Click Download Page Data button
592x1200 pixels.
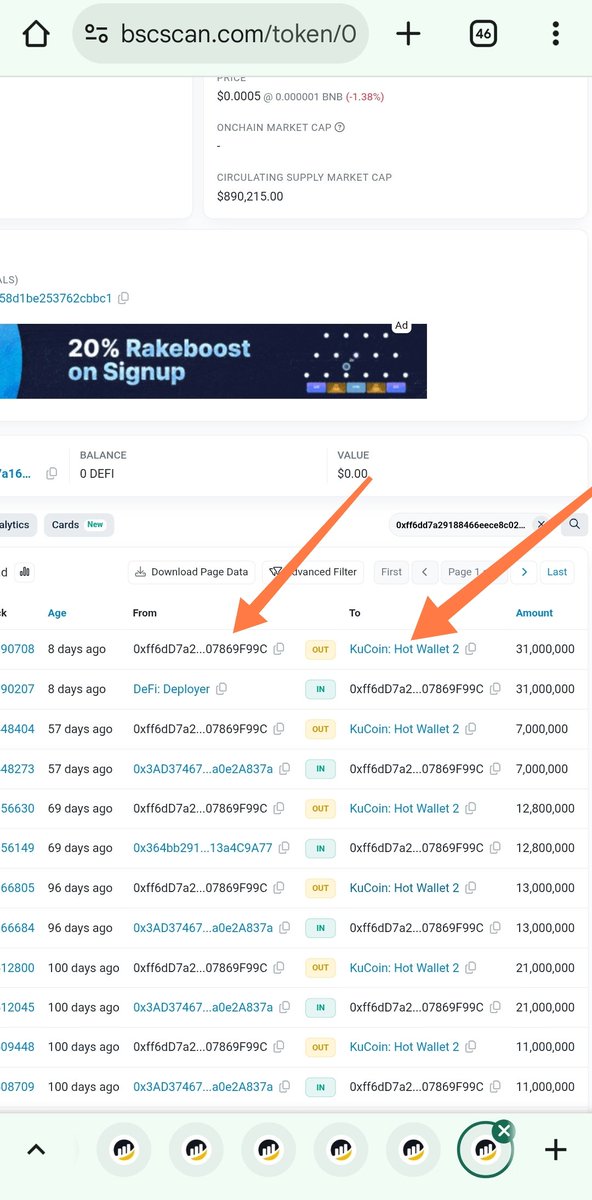tap(192, 572)
